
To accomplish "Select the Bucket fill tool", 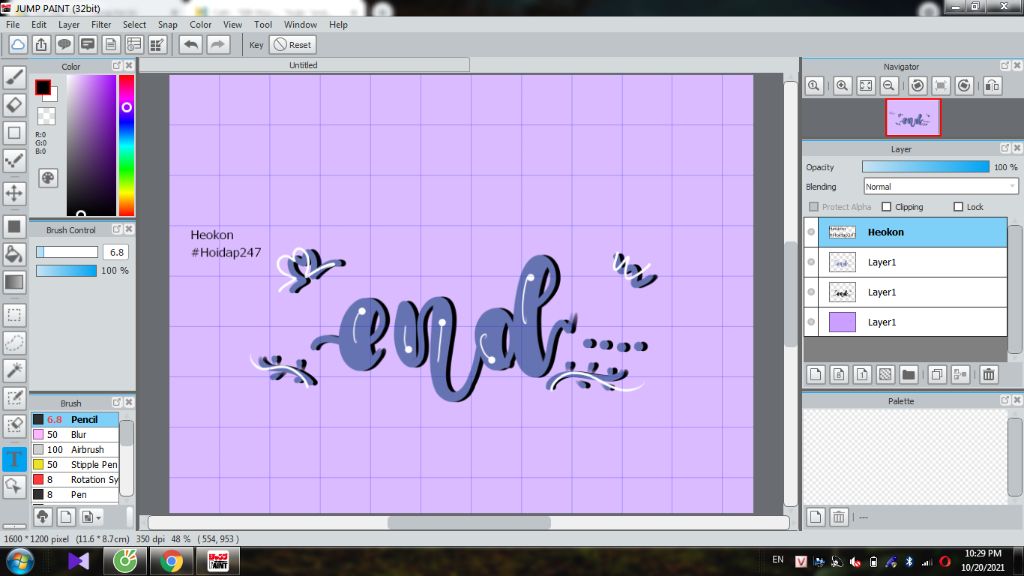I will [x=14, y=254].
